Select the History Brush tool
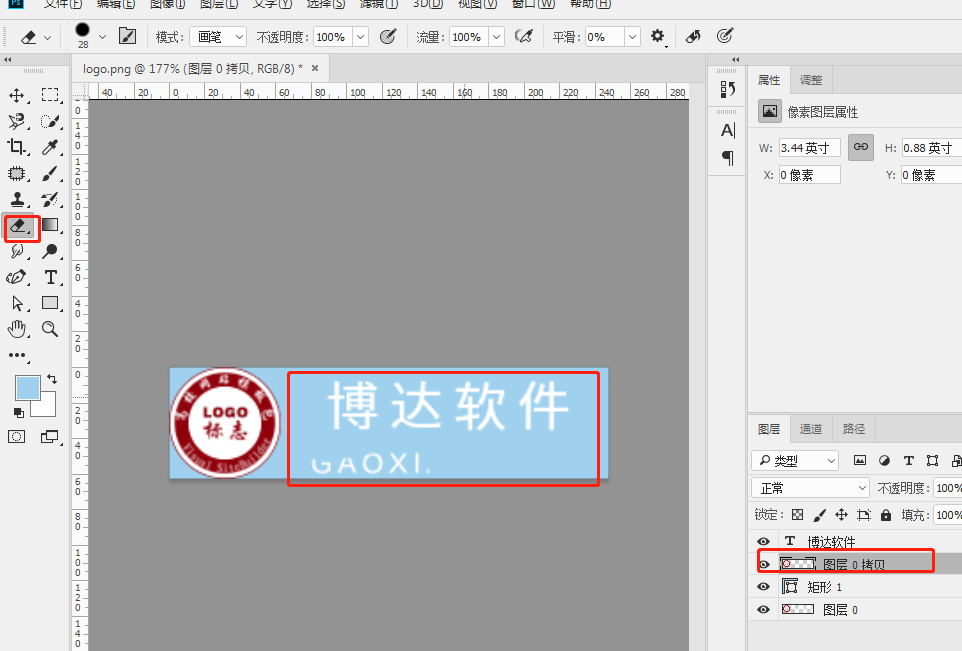Image resolution: width=962 pixels, height=651 pixels. [x=50, y=199]
